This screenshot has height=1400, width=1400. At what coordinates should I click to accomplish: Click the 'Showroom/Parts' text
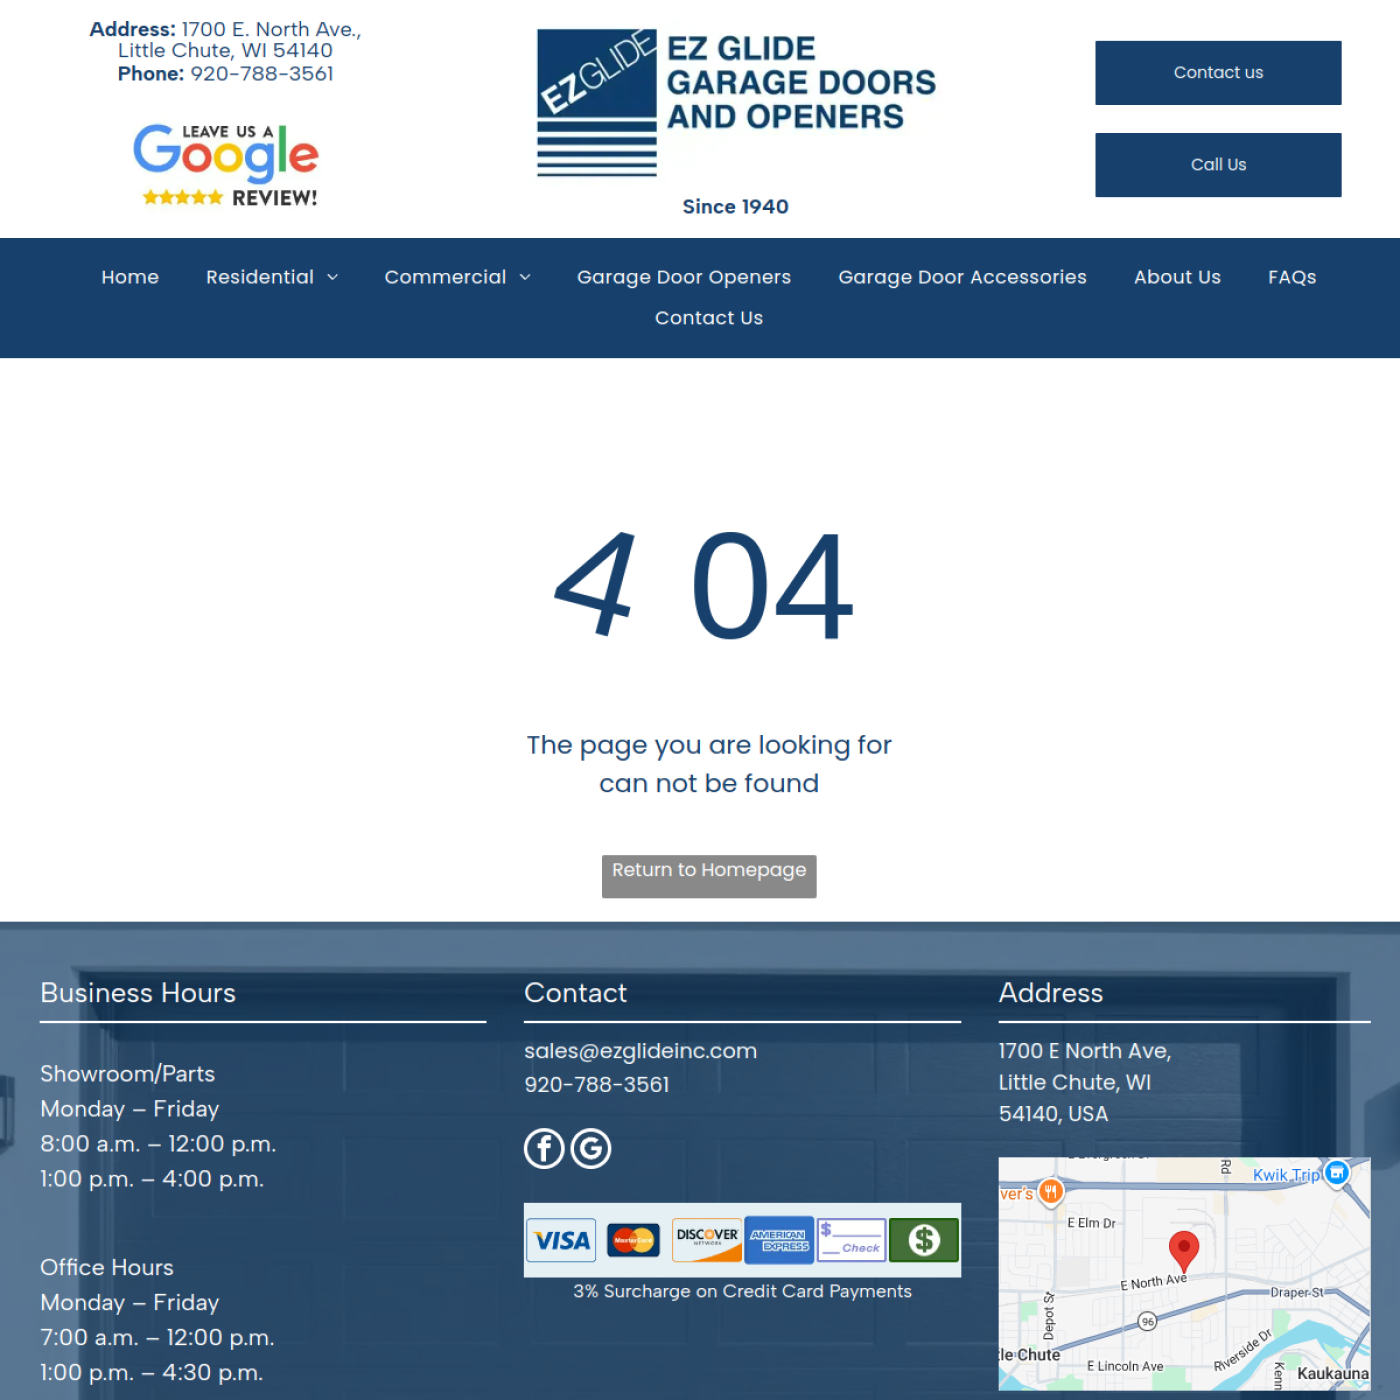127,1074
